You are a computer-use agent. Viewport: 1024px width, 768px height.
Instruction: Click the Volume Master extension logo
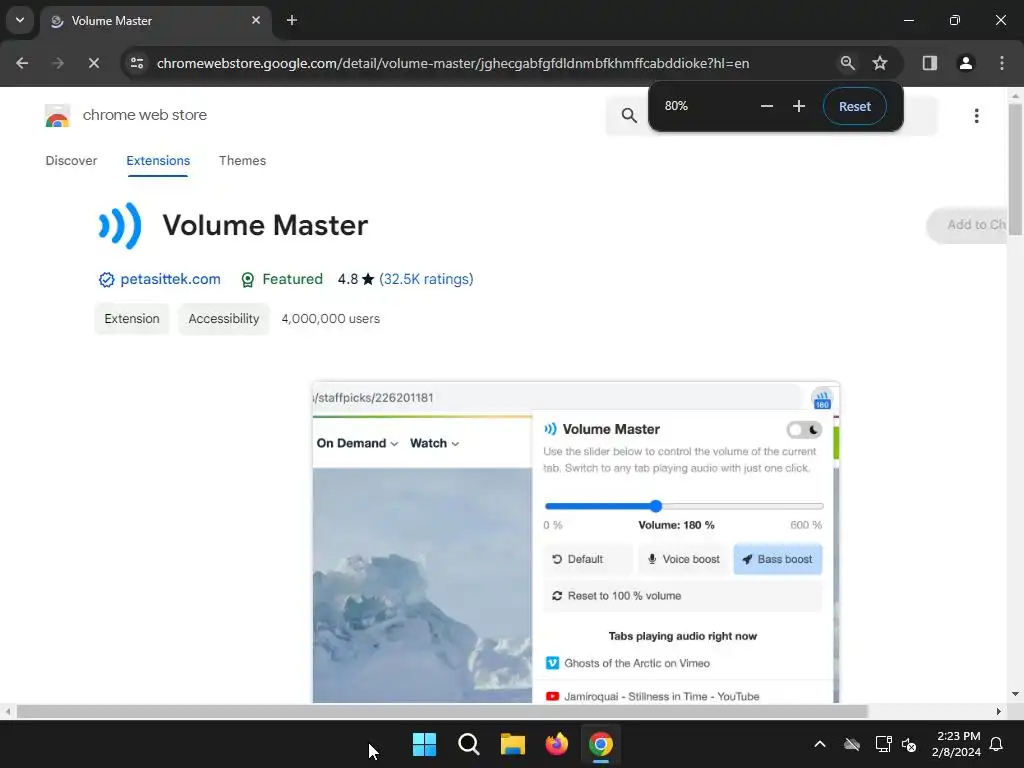point(120,225)
